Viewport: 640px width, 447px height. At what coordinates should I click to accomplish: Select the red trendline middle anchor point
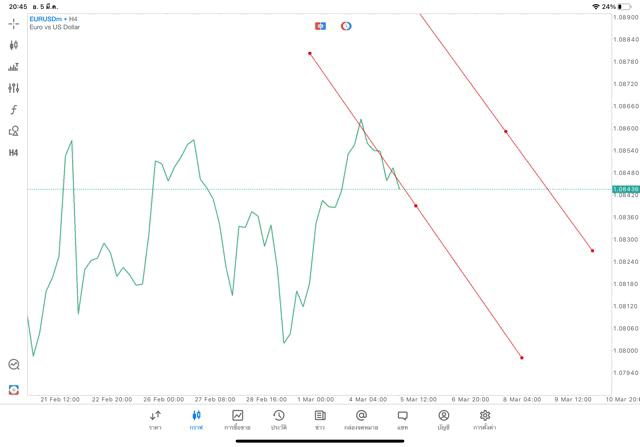coord(416,206)
